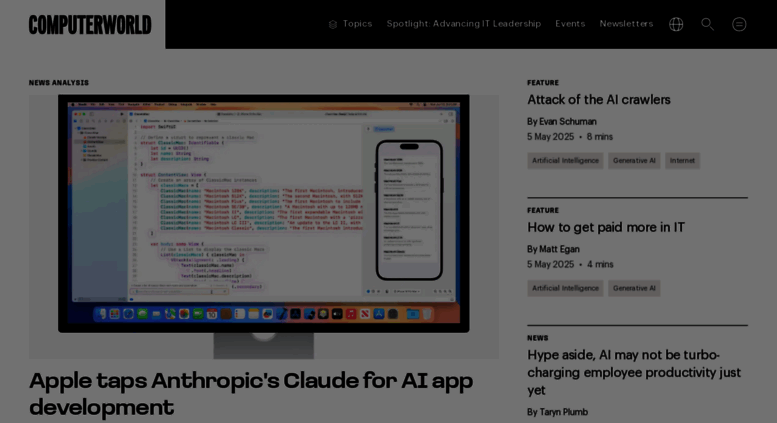Screen dimensions: 777x423
Task: Open the search magnifier icon
Action: point(707,24)
